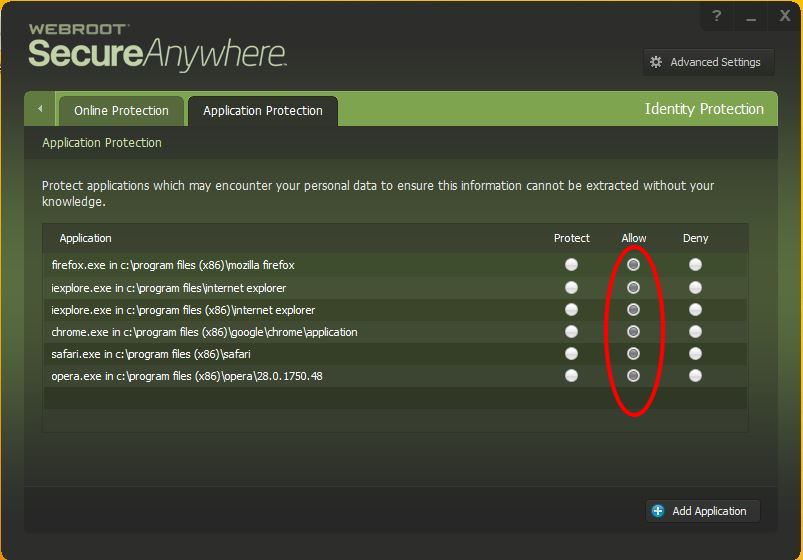This screenshot has width=803, height=560.
Task: Click the back arrow beside Online Protection
Action: [x=40, y=109]
